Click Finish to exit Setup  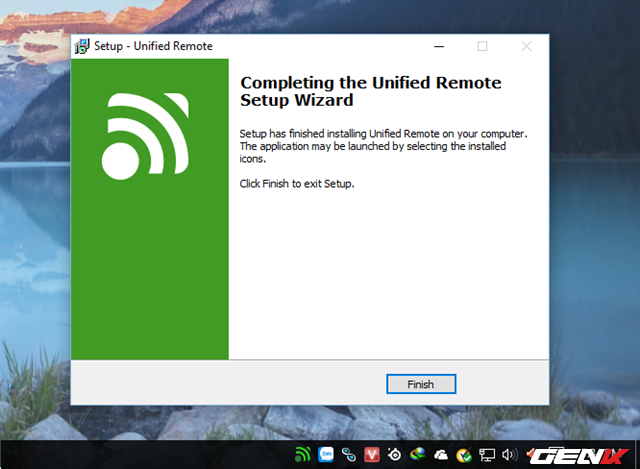[421, 384]
